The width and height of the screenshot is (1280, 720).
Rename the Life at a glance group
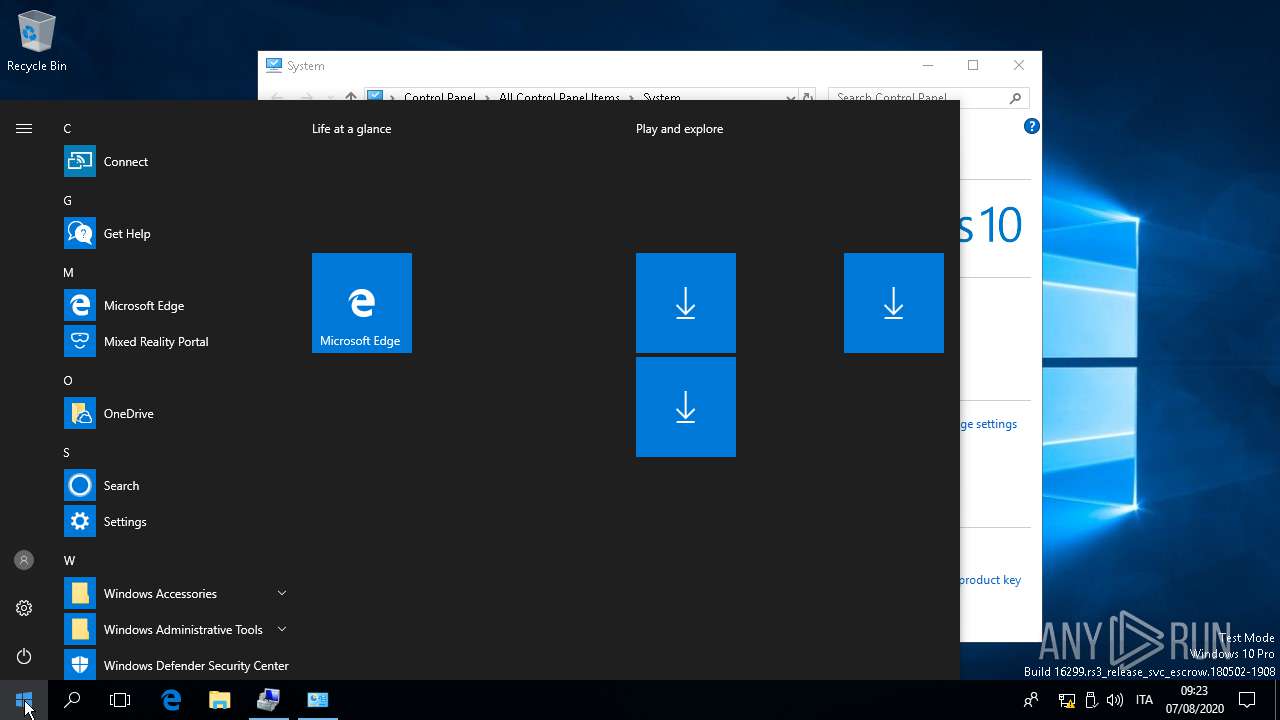[x=352, y=128]
